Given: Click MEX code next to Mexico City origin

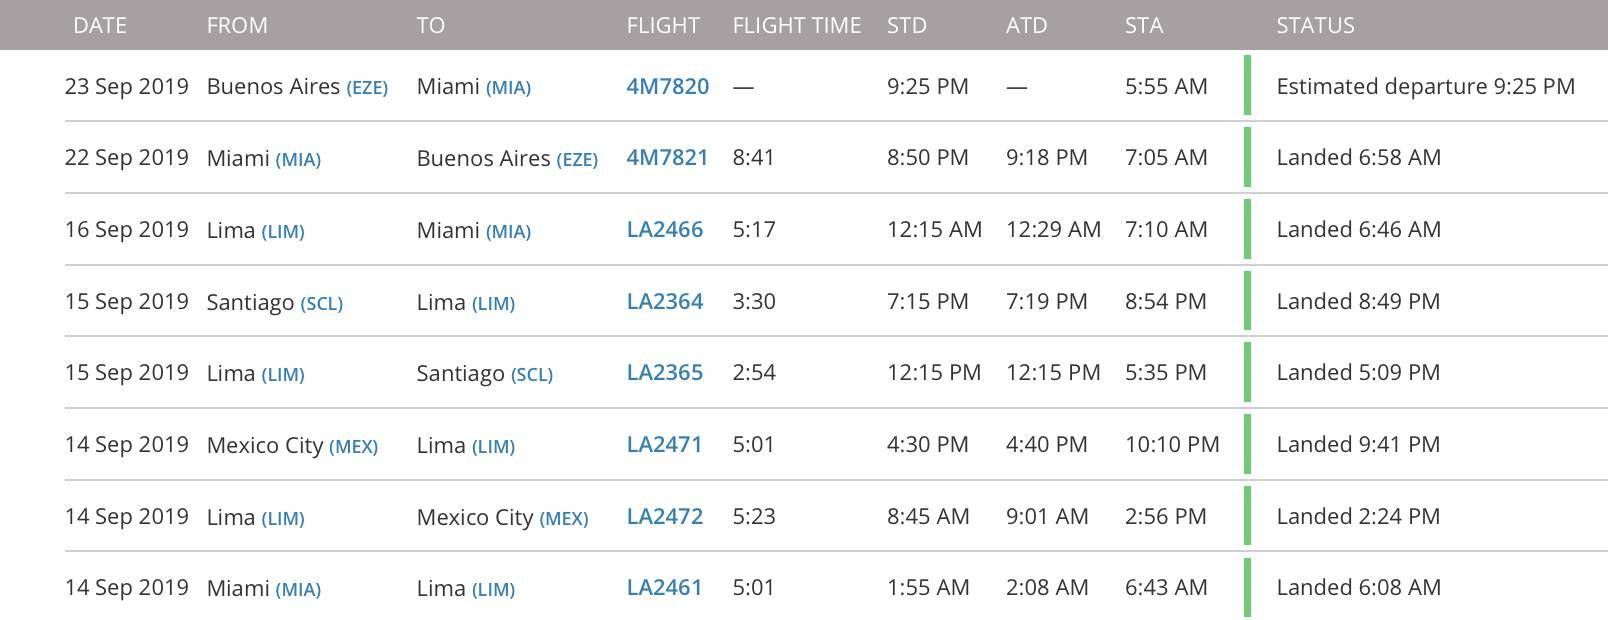Looking at the screenshot, I should click(x=354, y=447).
